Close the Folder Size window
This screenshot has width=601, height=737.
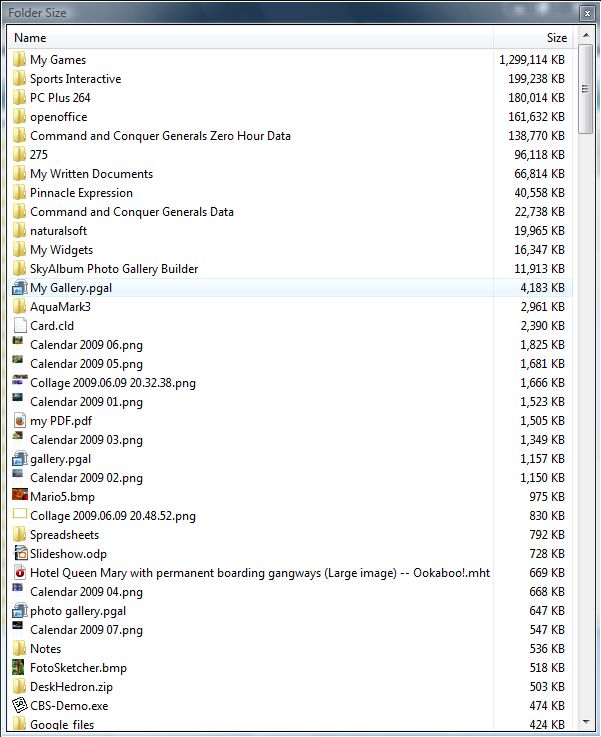click(x=587, y=13)
